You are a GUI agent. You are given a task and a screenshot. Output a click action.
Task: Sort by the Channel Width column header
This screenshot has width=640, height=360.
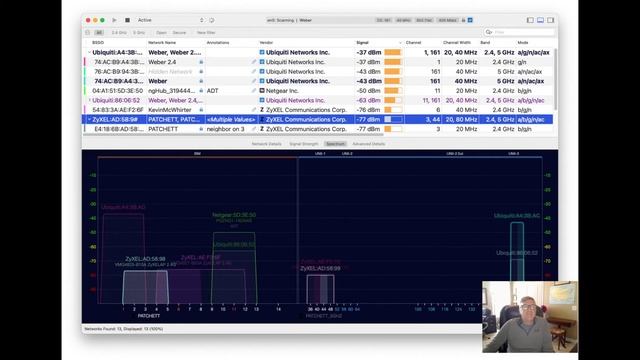click(x=457, y=42)
